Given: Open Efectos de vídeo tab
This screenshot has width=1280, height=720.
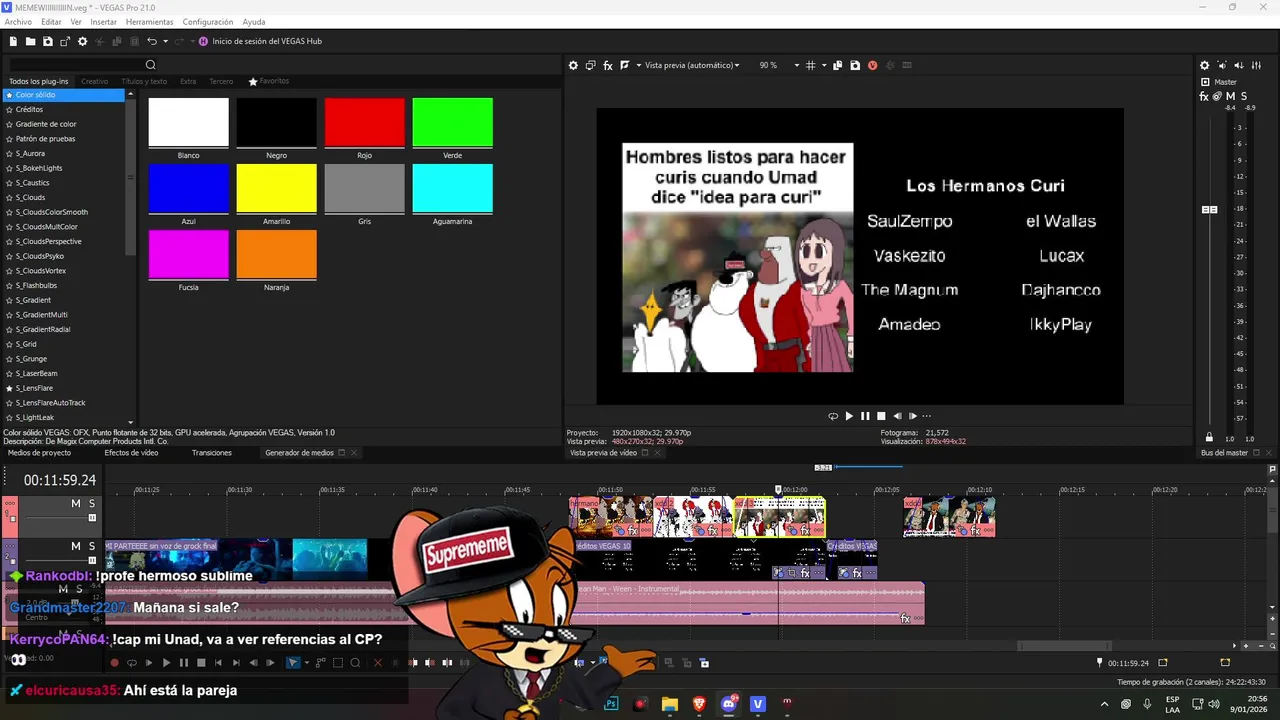Looking at the screenshot, I should (x=131, y=453).
